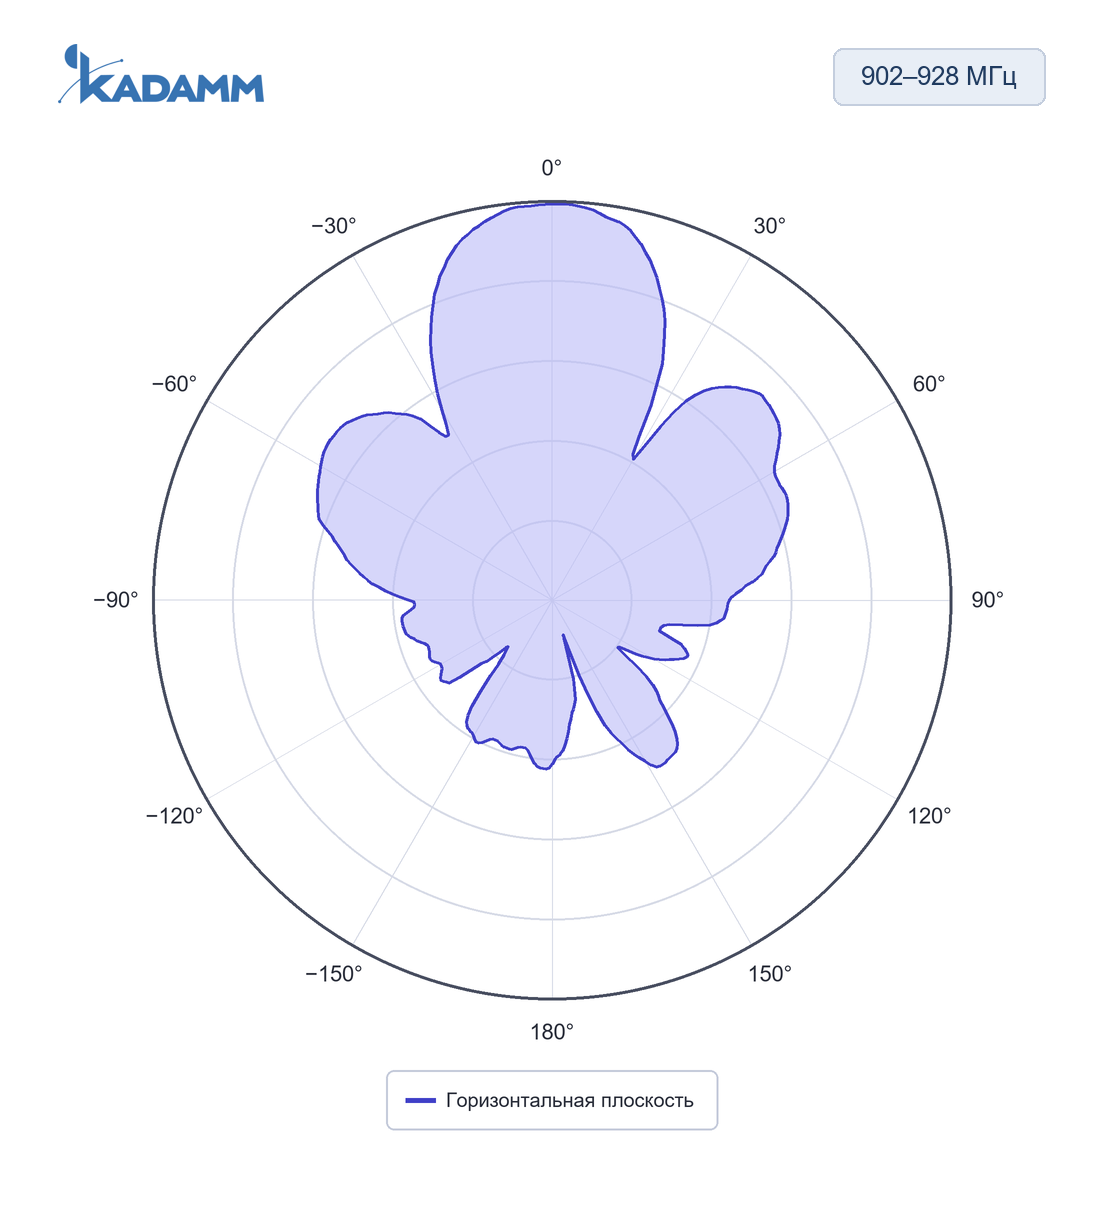Viewport: 1104px width, 1211px height.
Task: Click the 0° angle label
Action: (x=552, y=168)
